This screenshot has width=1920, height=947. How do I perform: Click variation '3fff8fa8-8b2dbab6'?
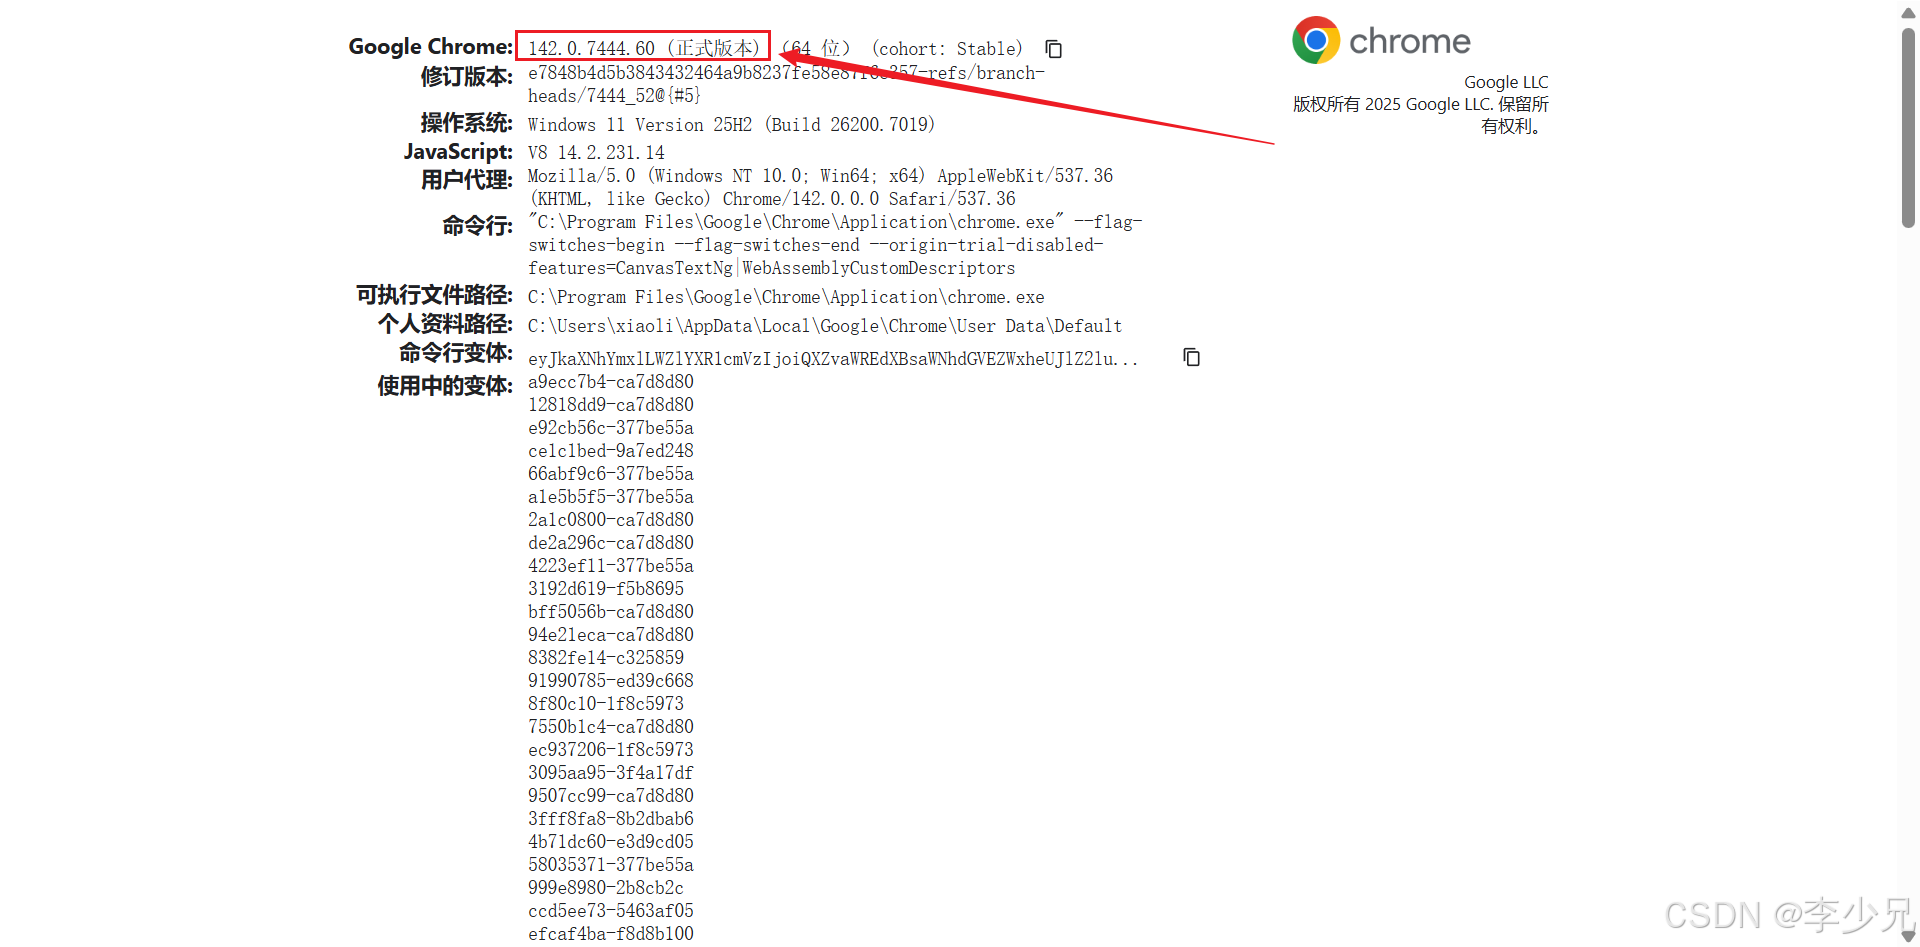(x=611, y=819)
